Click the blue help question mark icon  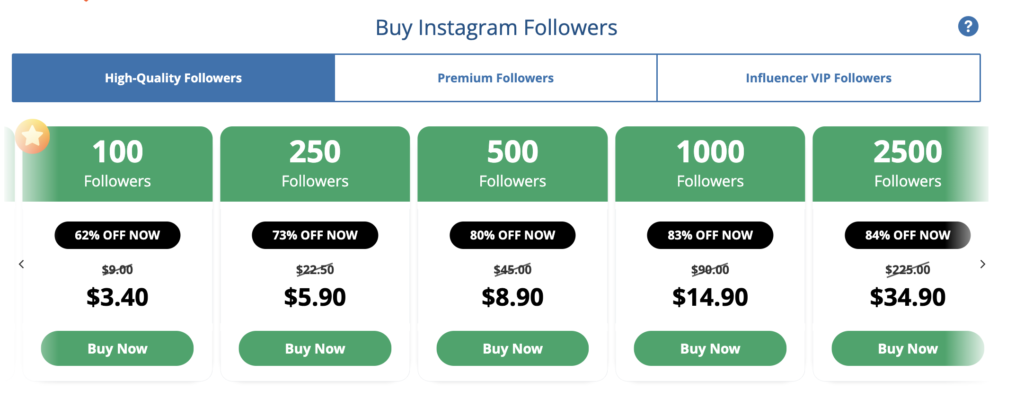967,27
